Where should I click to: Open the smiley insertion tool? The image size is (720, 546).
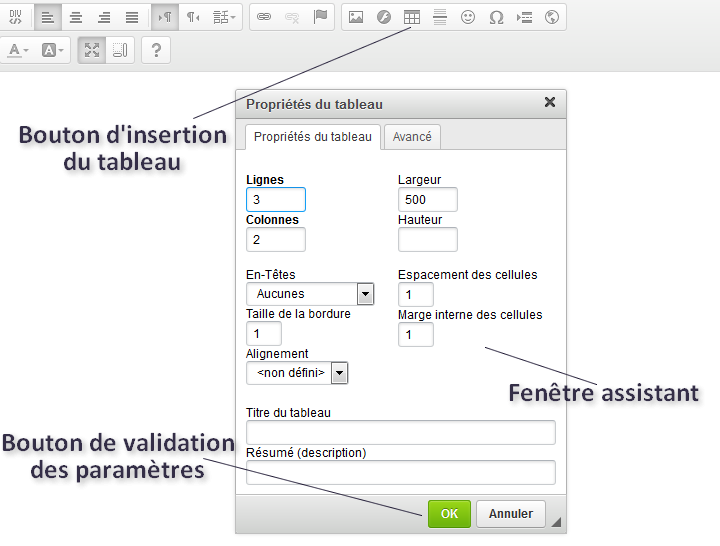(x=468, y=17)
